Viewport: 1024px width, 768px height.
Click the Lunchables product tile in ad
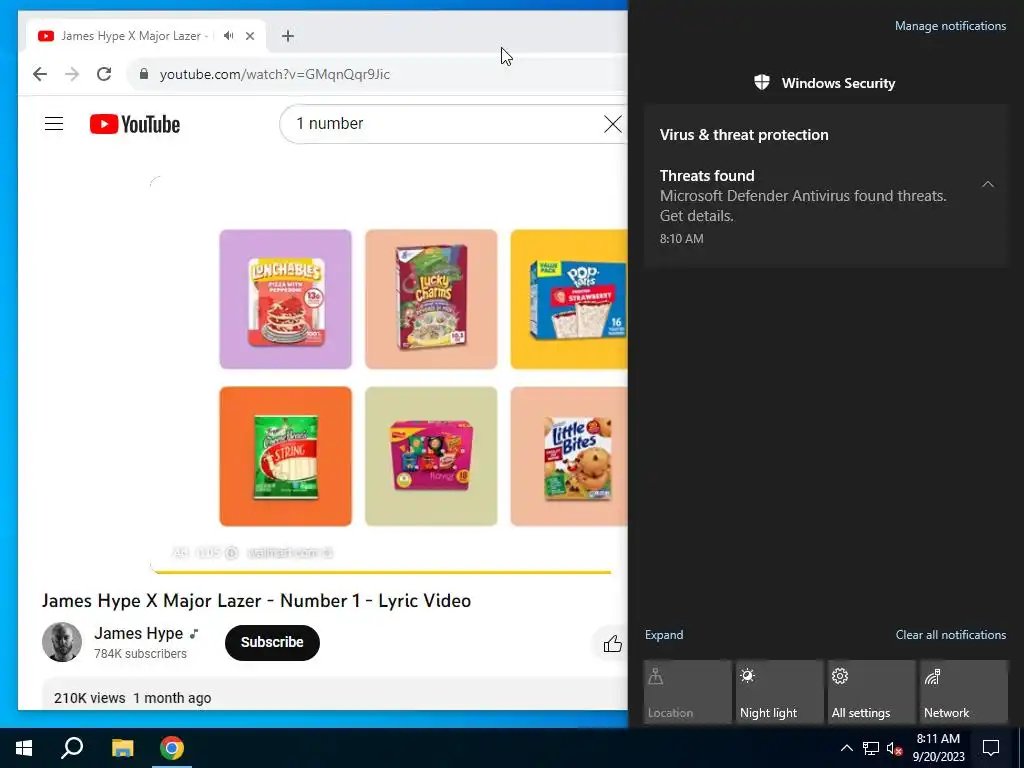coord(285,299)
